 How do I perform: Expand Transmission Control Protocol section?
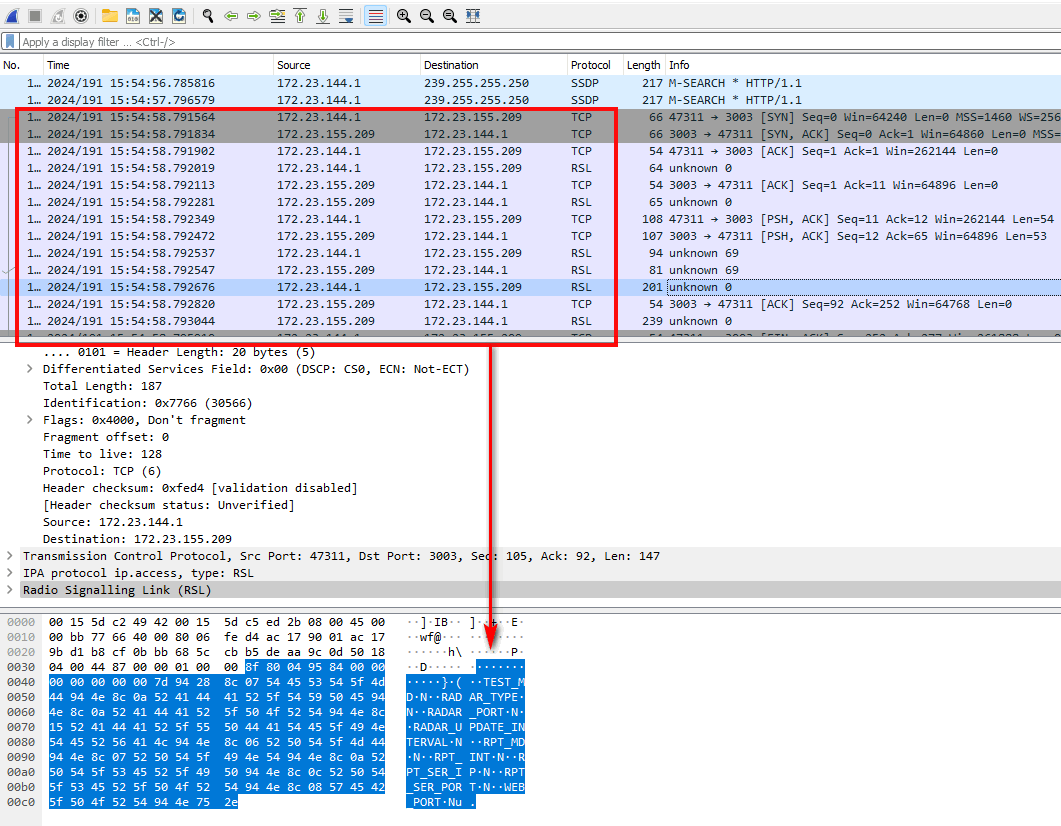pyautogui.click(x=9, y=556)
